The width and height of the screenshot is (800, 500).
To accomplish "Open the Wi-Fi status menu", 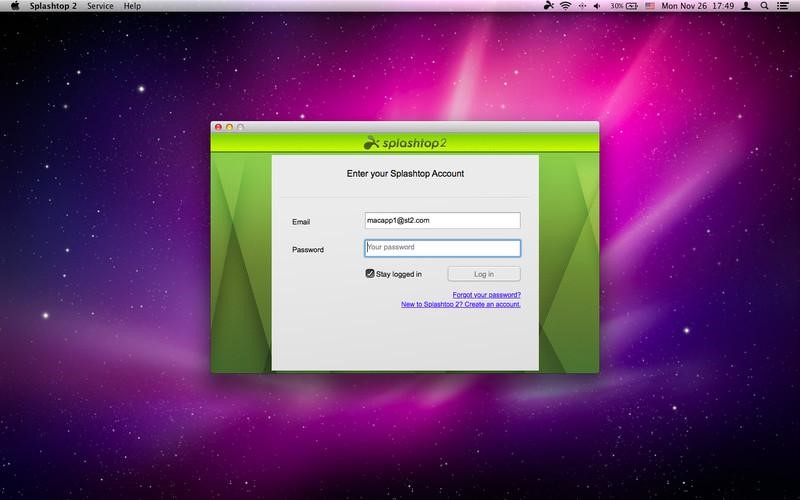I will 565,6.
